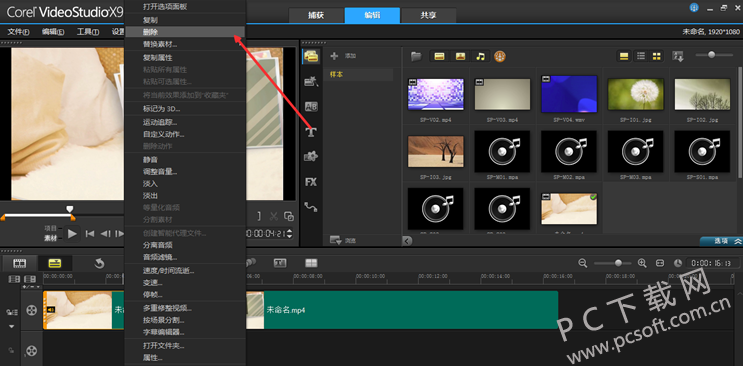Switch to Storyboard view icon

click(x=19, y=263)
